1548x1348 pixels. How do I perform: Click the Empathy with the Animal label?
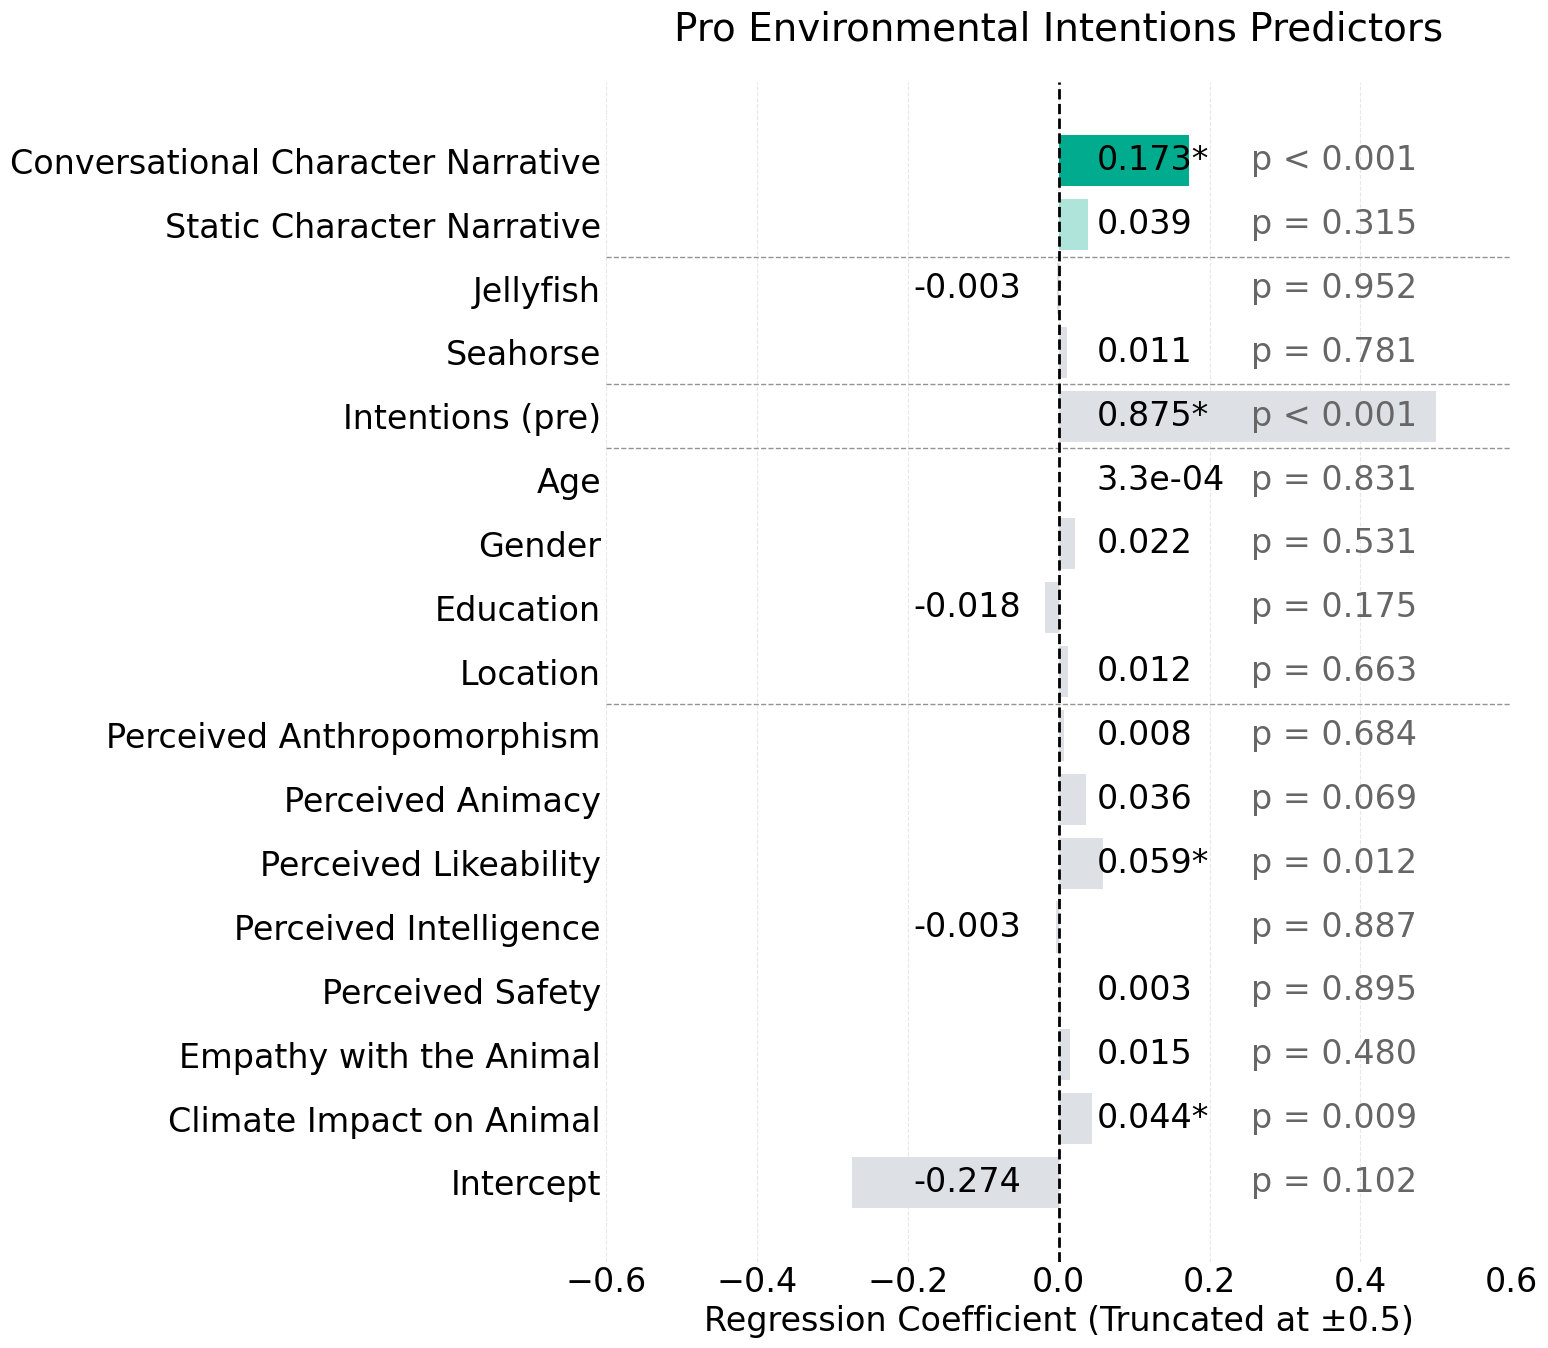tap(390, 1056)
